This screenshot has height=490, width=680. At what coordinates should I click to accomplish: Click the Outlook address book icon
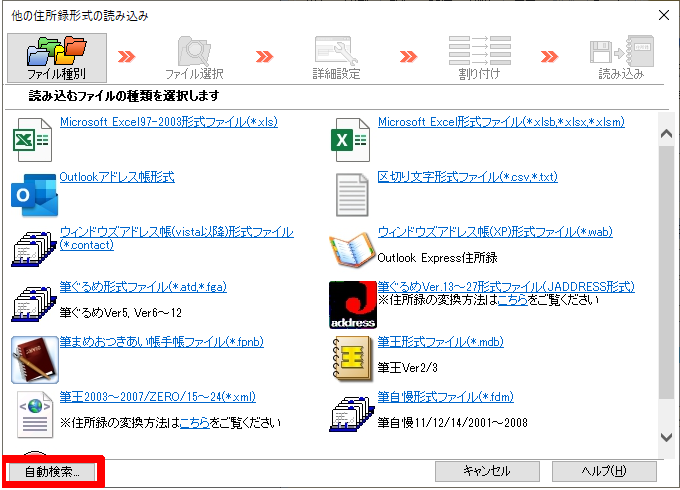pyautogui.click(x=34, y=195)
